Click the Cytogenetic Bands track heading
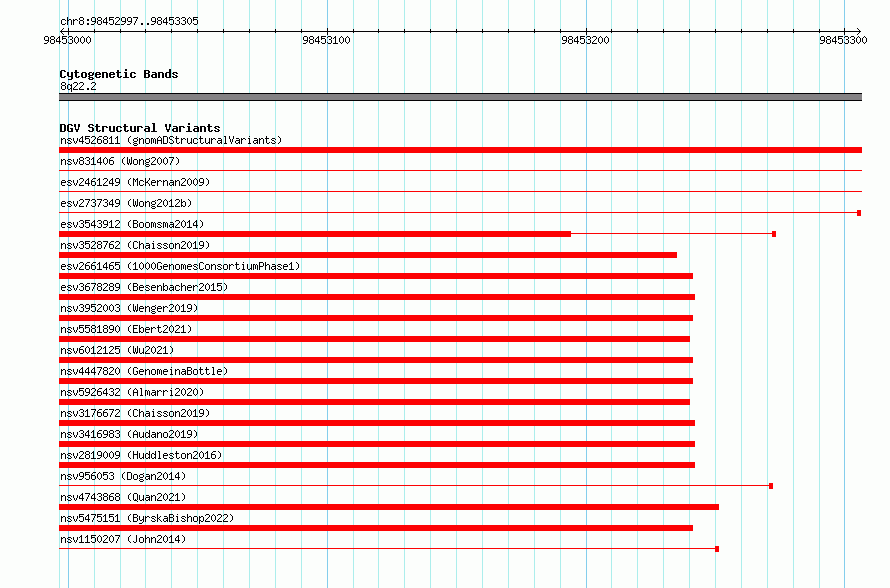Viewport: 890px width, 588px height. click(119, 74)
